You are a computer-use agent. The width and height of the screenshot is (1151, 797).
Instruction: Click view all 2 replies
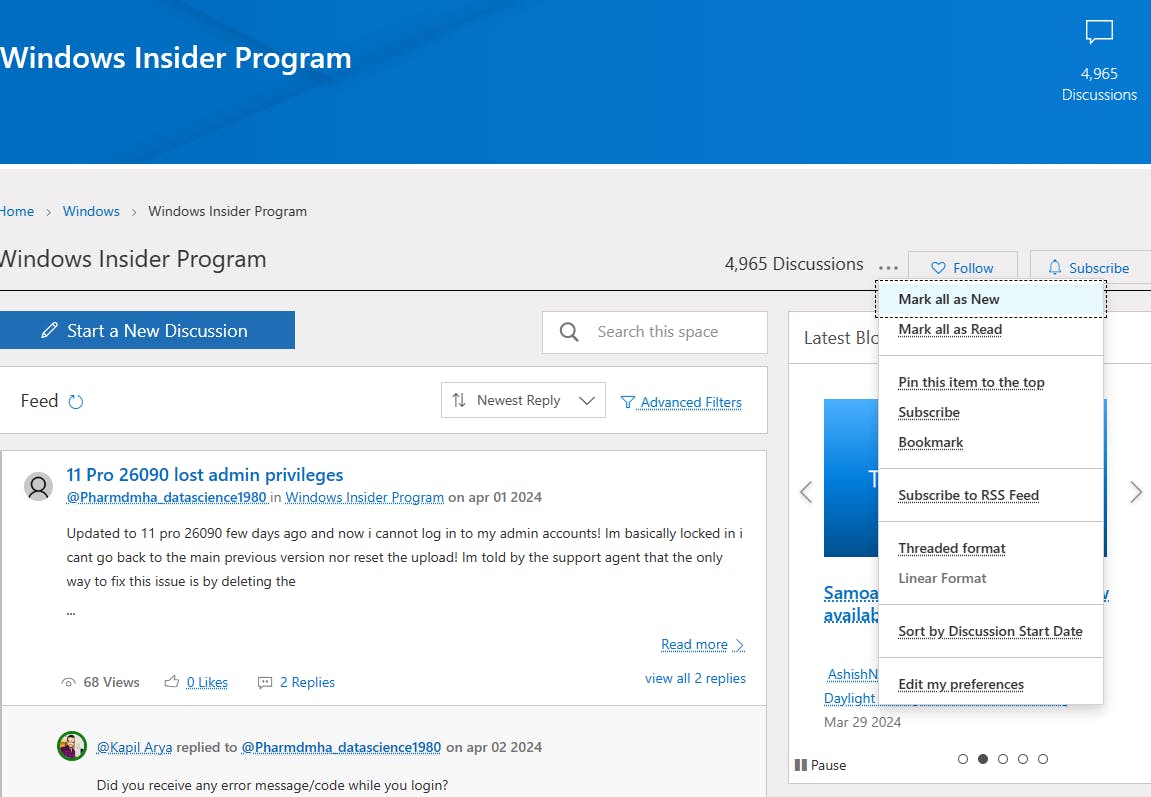pos(695,678)
